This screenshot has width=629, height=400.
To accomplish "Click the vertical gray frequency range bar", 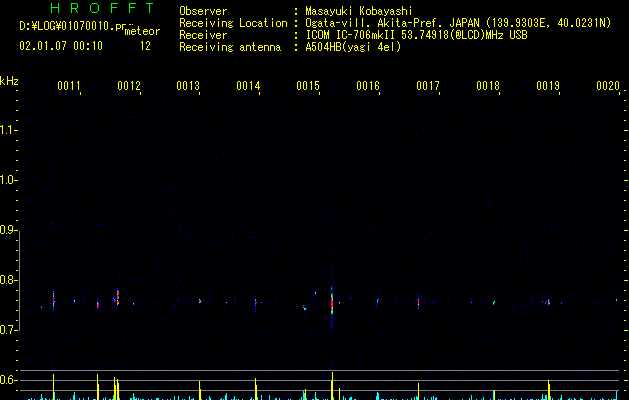I will [19, 281].
